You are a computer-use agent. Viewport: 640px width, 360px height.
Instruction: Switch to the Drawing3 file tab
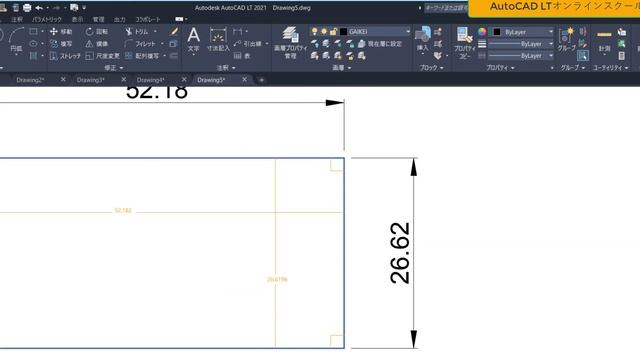click(91, 80)
